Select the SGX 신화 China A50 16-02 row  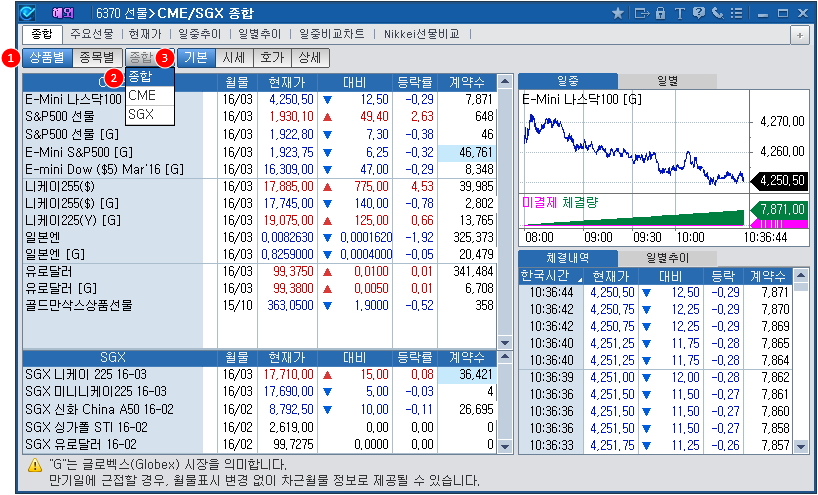260,409
